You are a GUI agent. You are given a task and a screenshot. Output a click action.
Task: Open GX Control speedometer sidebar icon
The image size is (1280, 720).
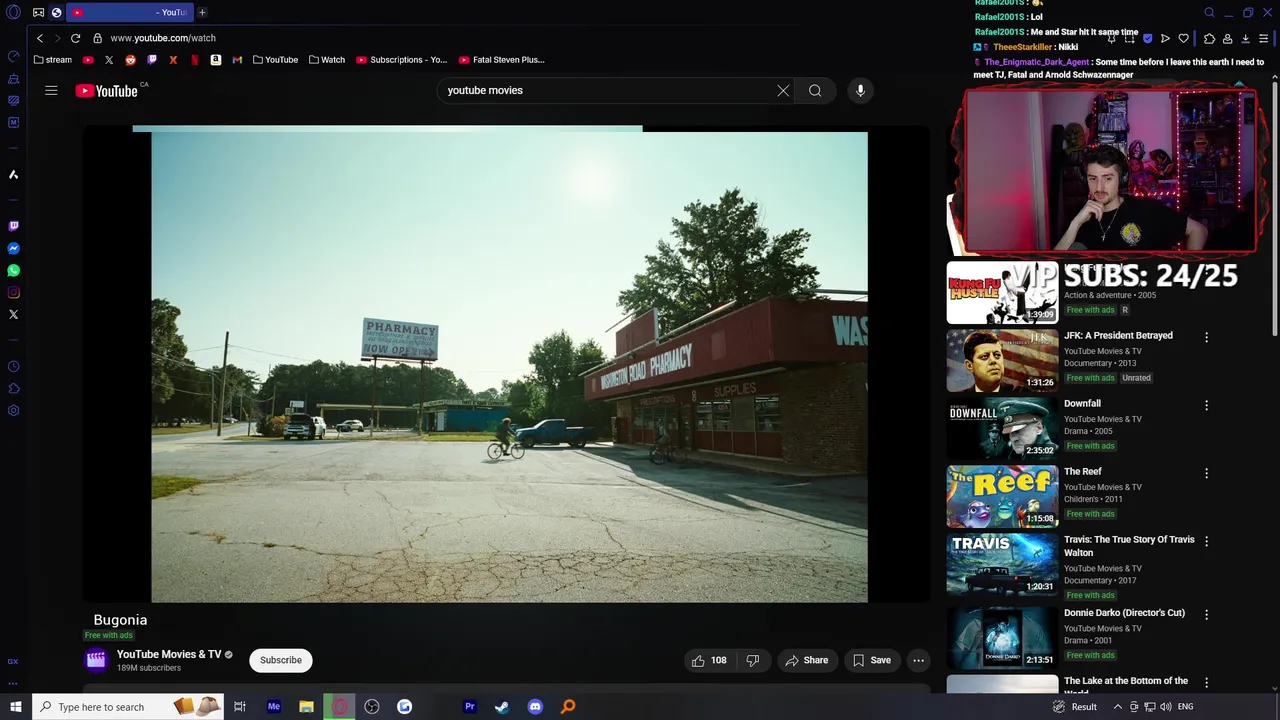pyautogui.click(x=14, y=56)
